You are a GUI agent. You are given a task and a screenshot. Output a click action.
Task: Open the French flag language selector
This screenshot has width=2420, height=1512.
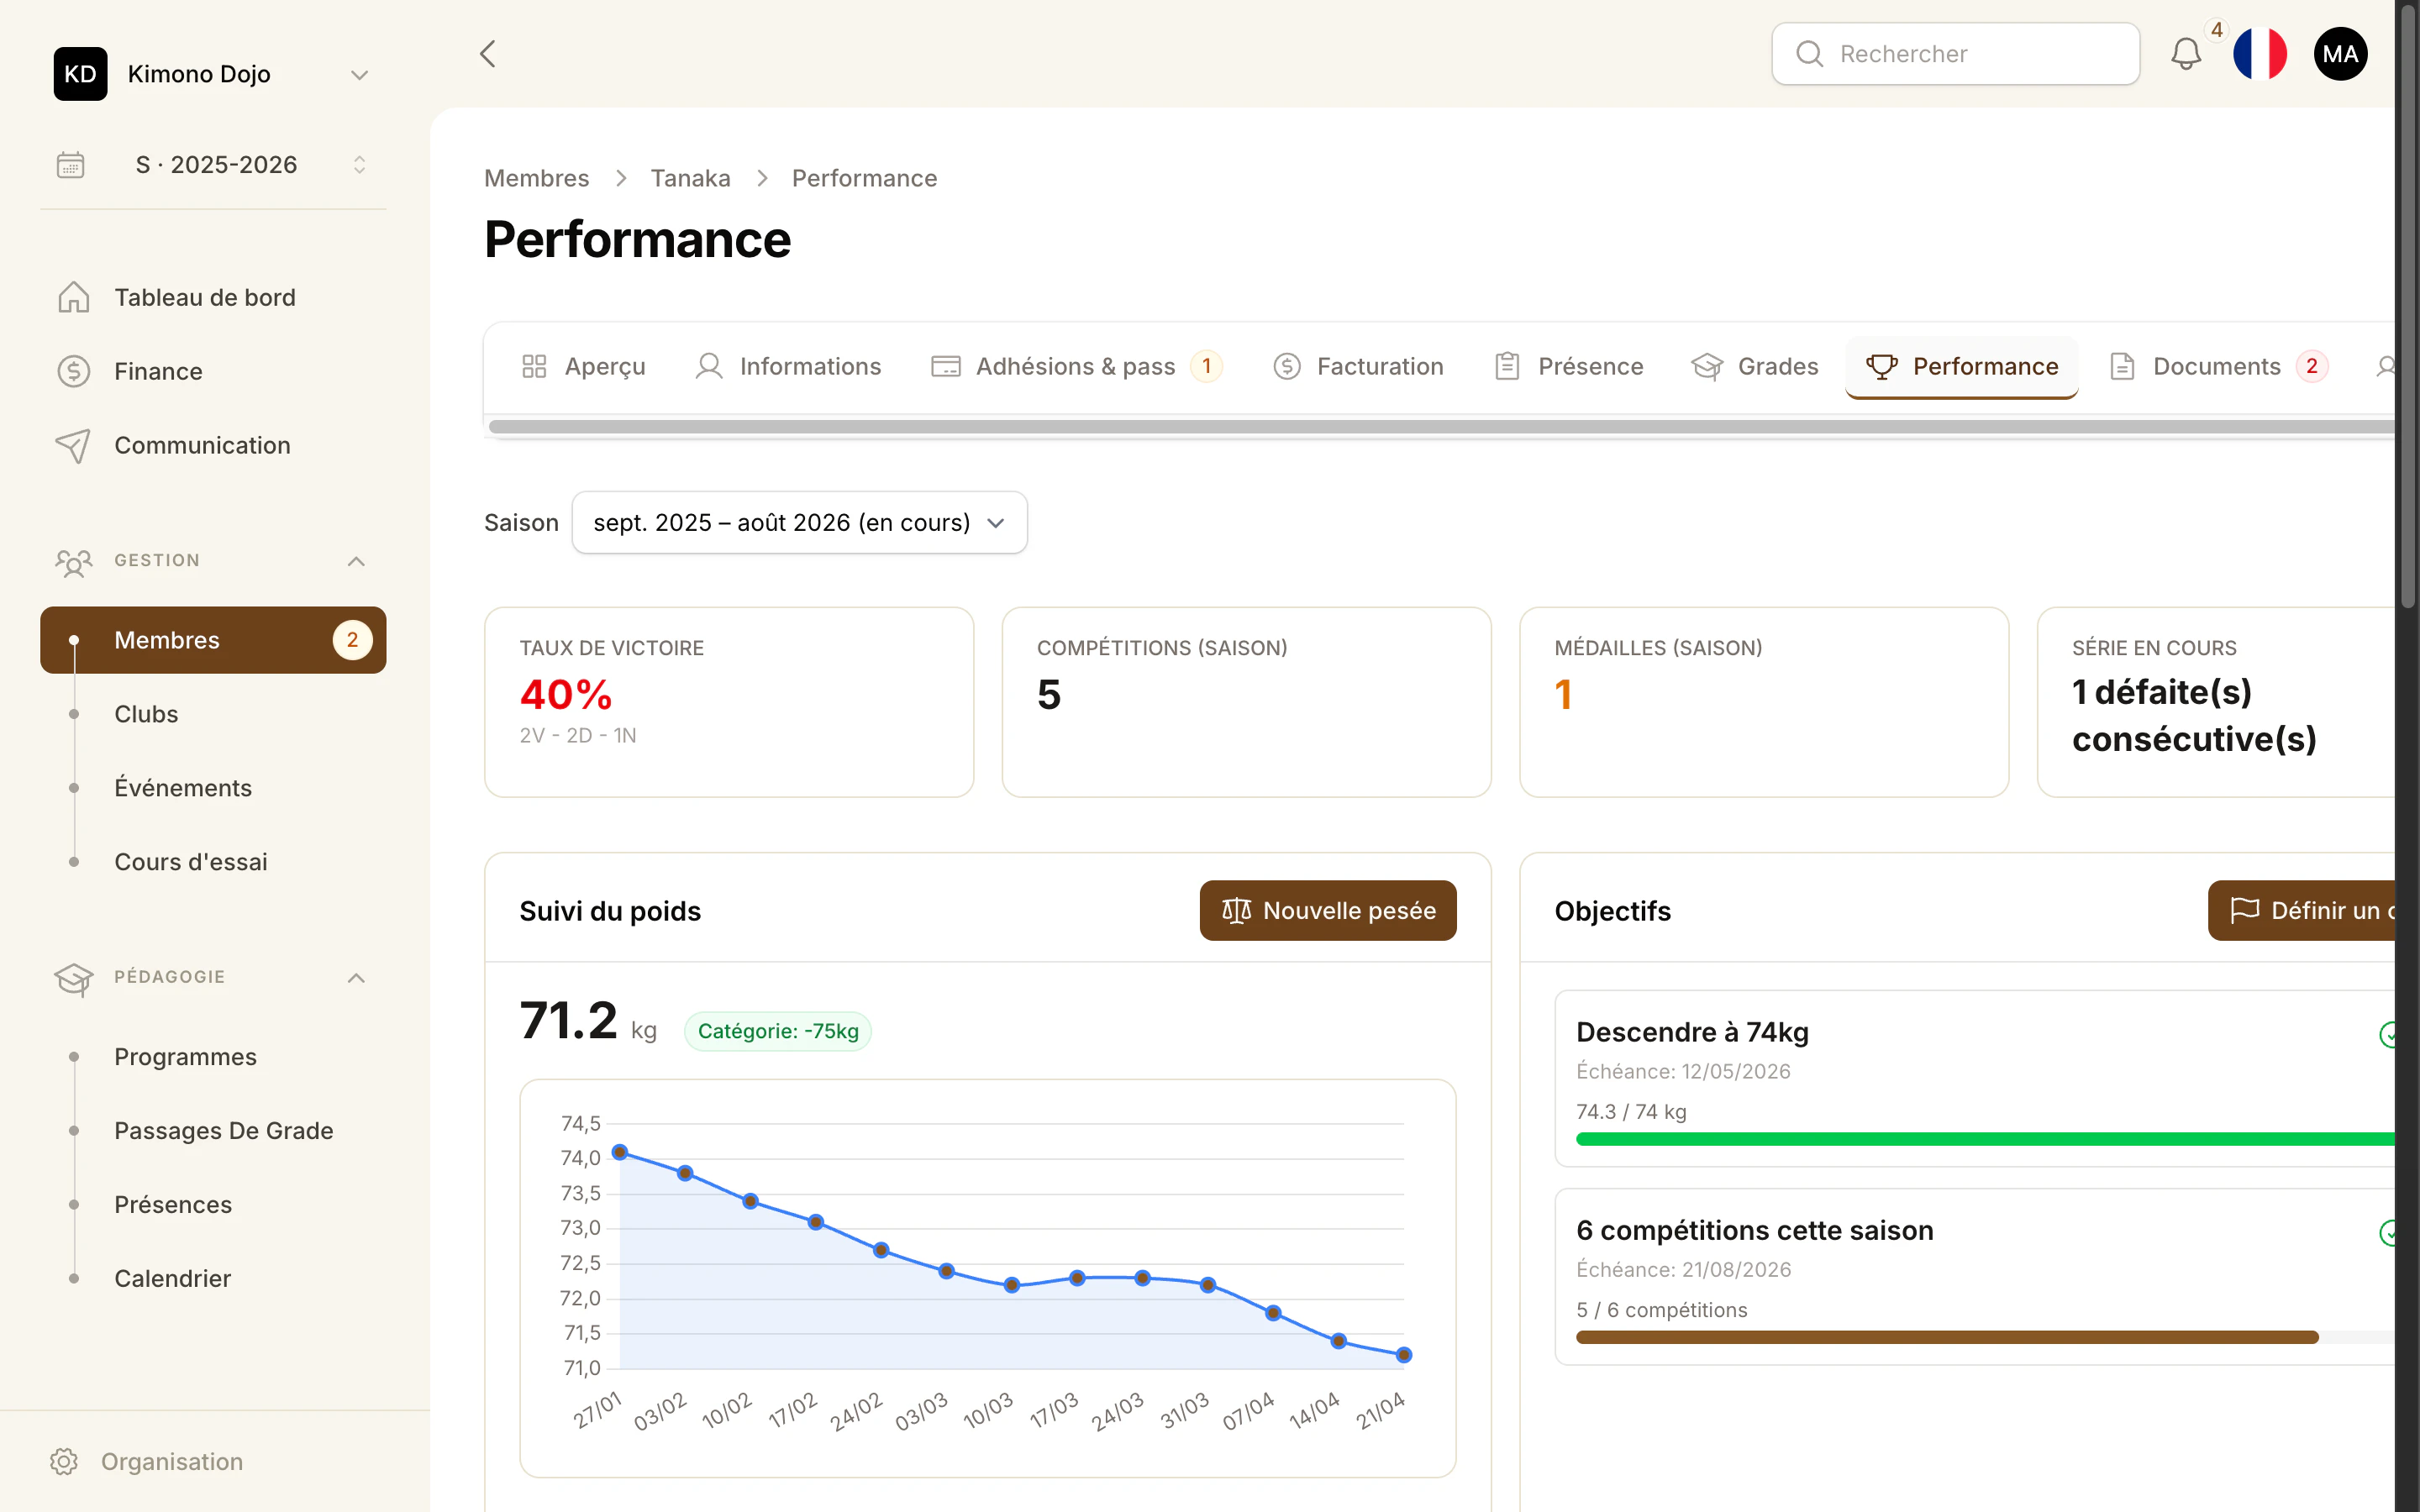click(x=2260, y=54)
